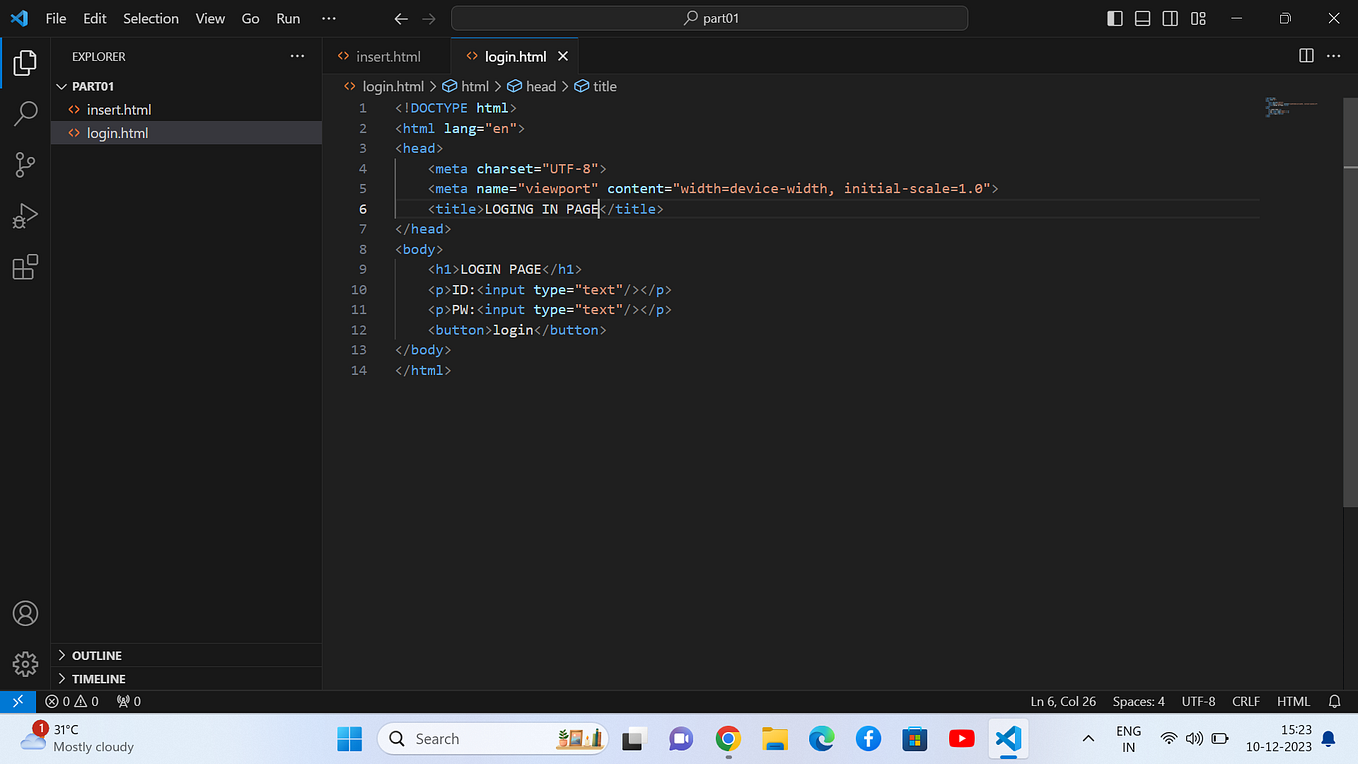This screenshot has width=1358, height=764.
Task: Open the Run and Debug panel
Action: pos(25,216)
